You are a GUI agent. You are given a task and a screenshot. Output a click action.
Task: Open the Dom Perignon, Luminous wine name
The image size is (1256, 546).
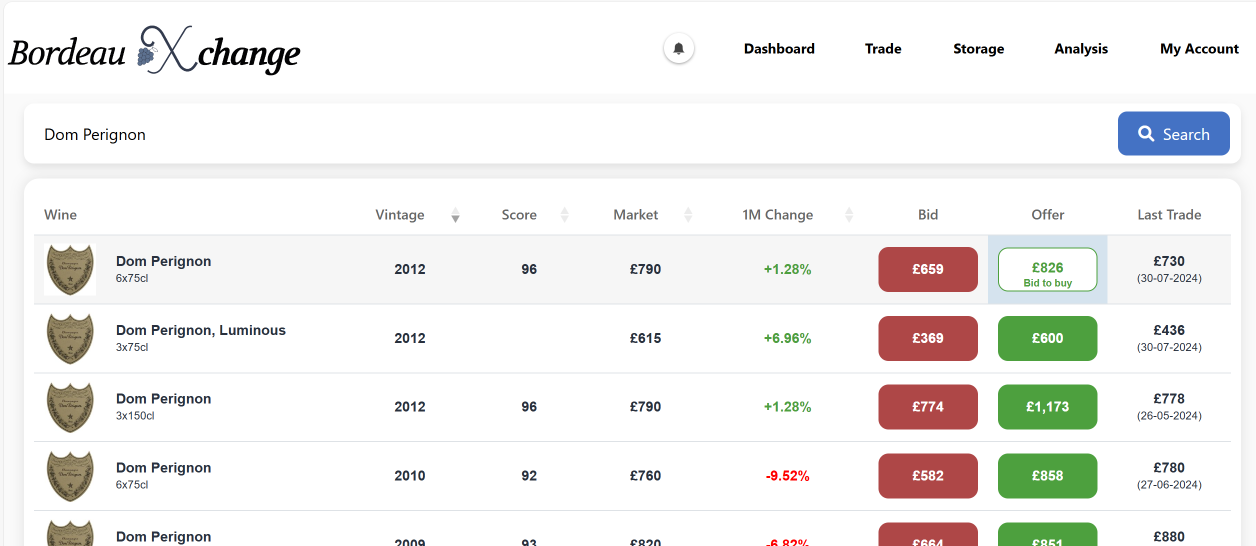[201, 330]
